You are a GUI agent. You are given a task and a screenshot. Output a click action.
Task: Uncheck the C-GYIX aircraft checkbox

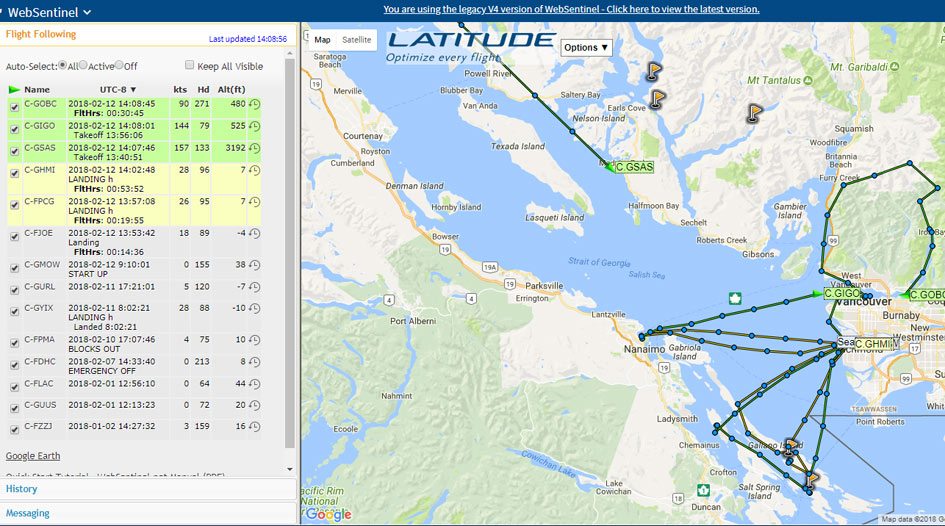(14, 311)
